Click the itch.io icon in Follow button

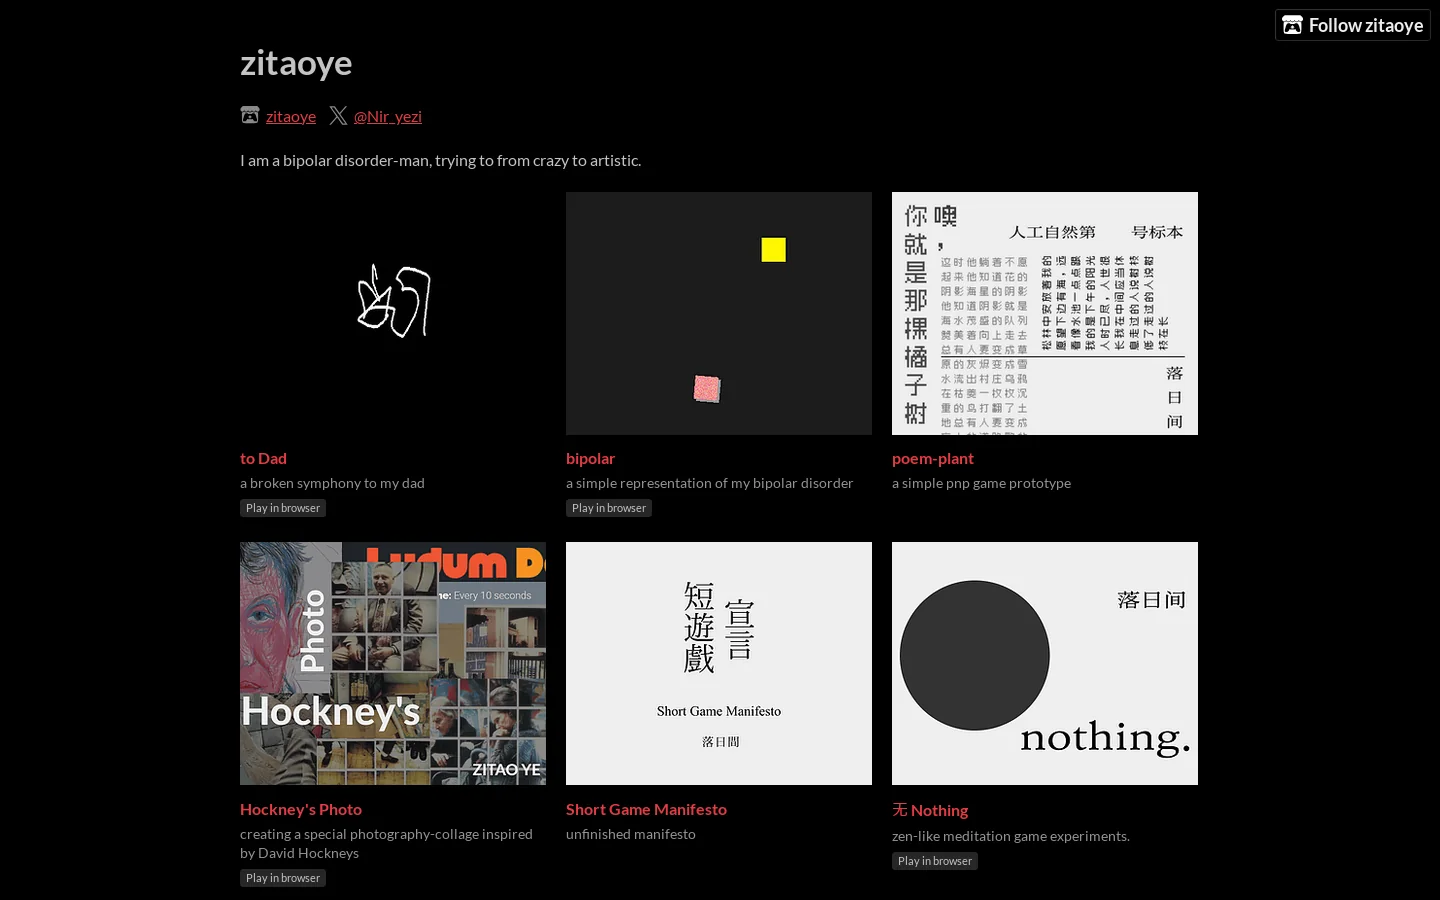1292,25
